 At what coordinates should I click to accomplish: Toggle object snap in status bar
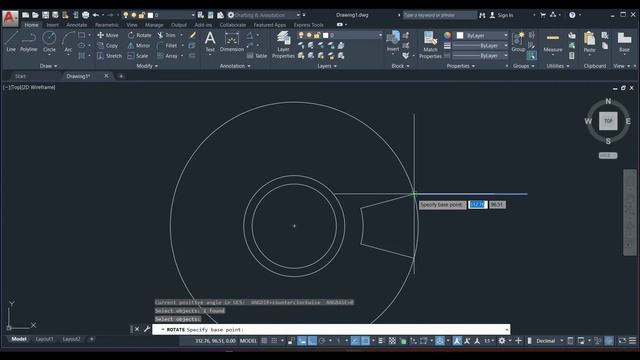(x=365, y=341)
